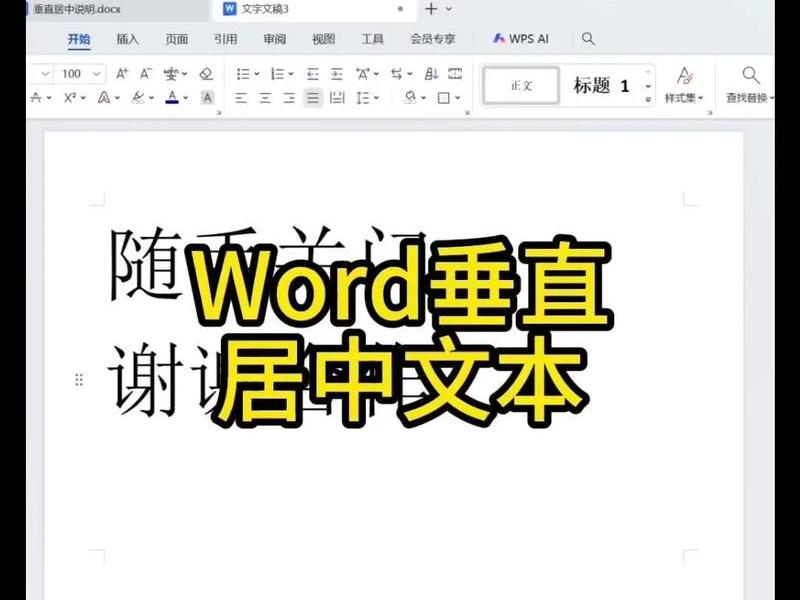Open the 会员专享 tab
Screen dimensions: 800x600
(x=433, y=39)
